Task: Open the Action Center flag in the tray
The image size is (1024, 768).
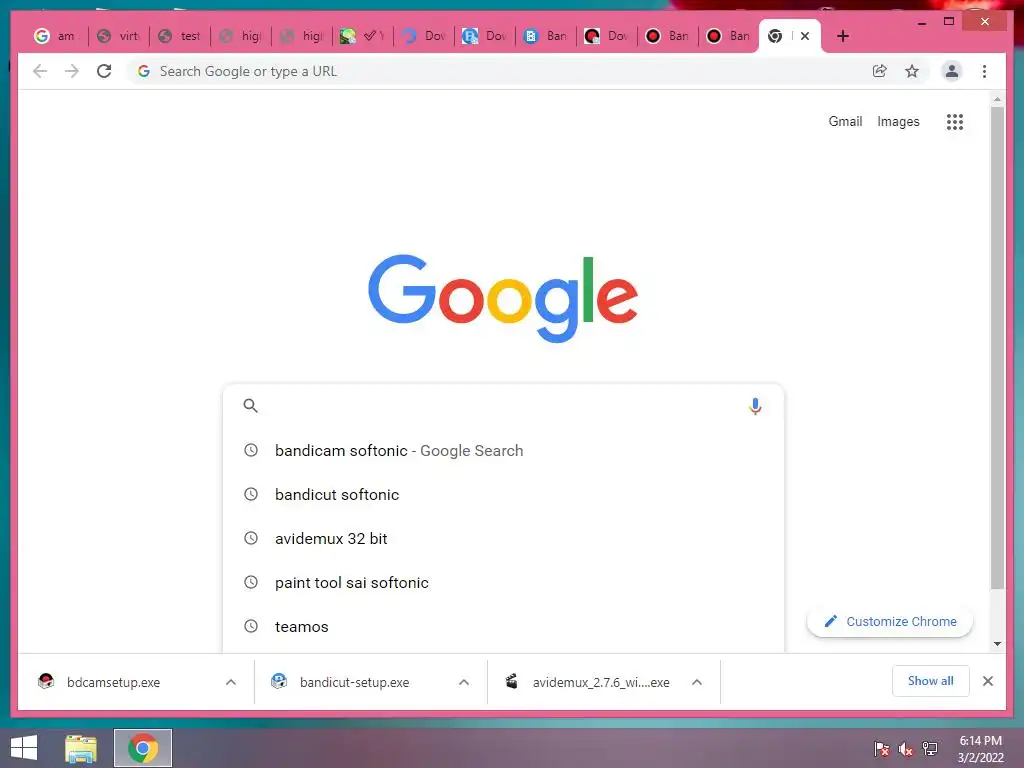Action: pos(882,748)
